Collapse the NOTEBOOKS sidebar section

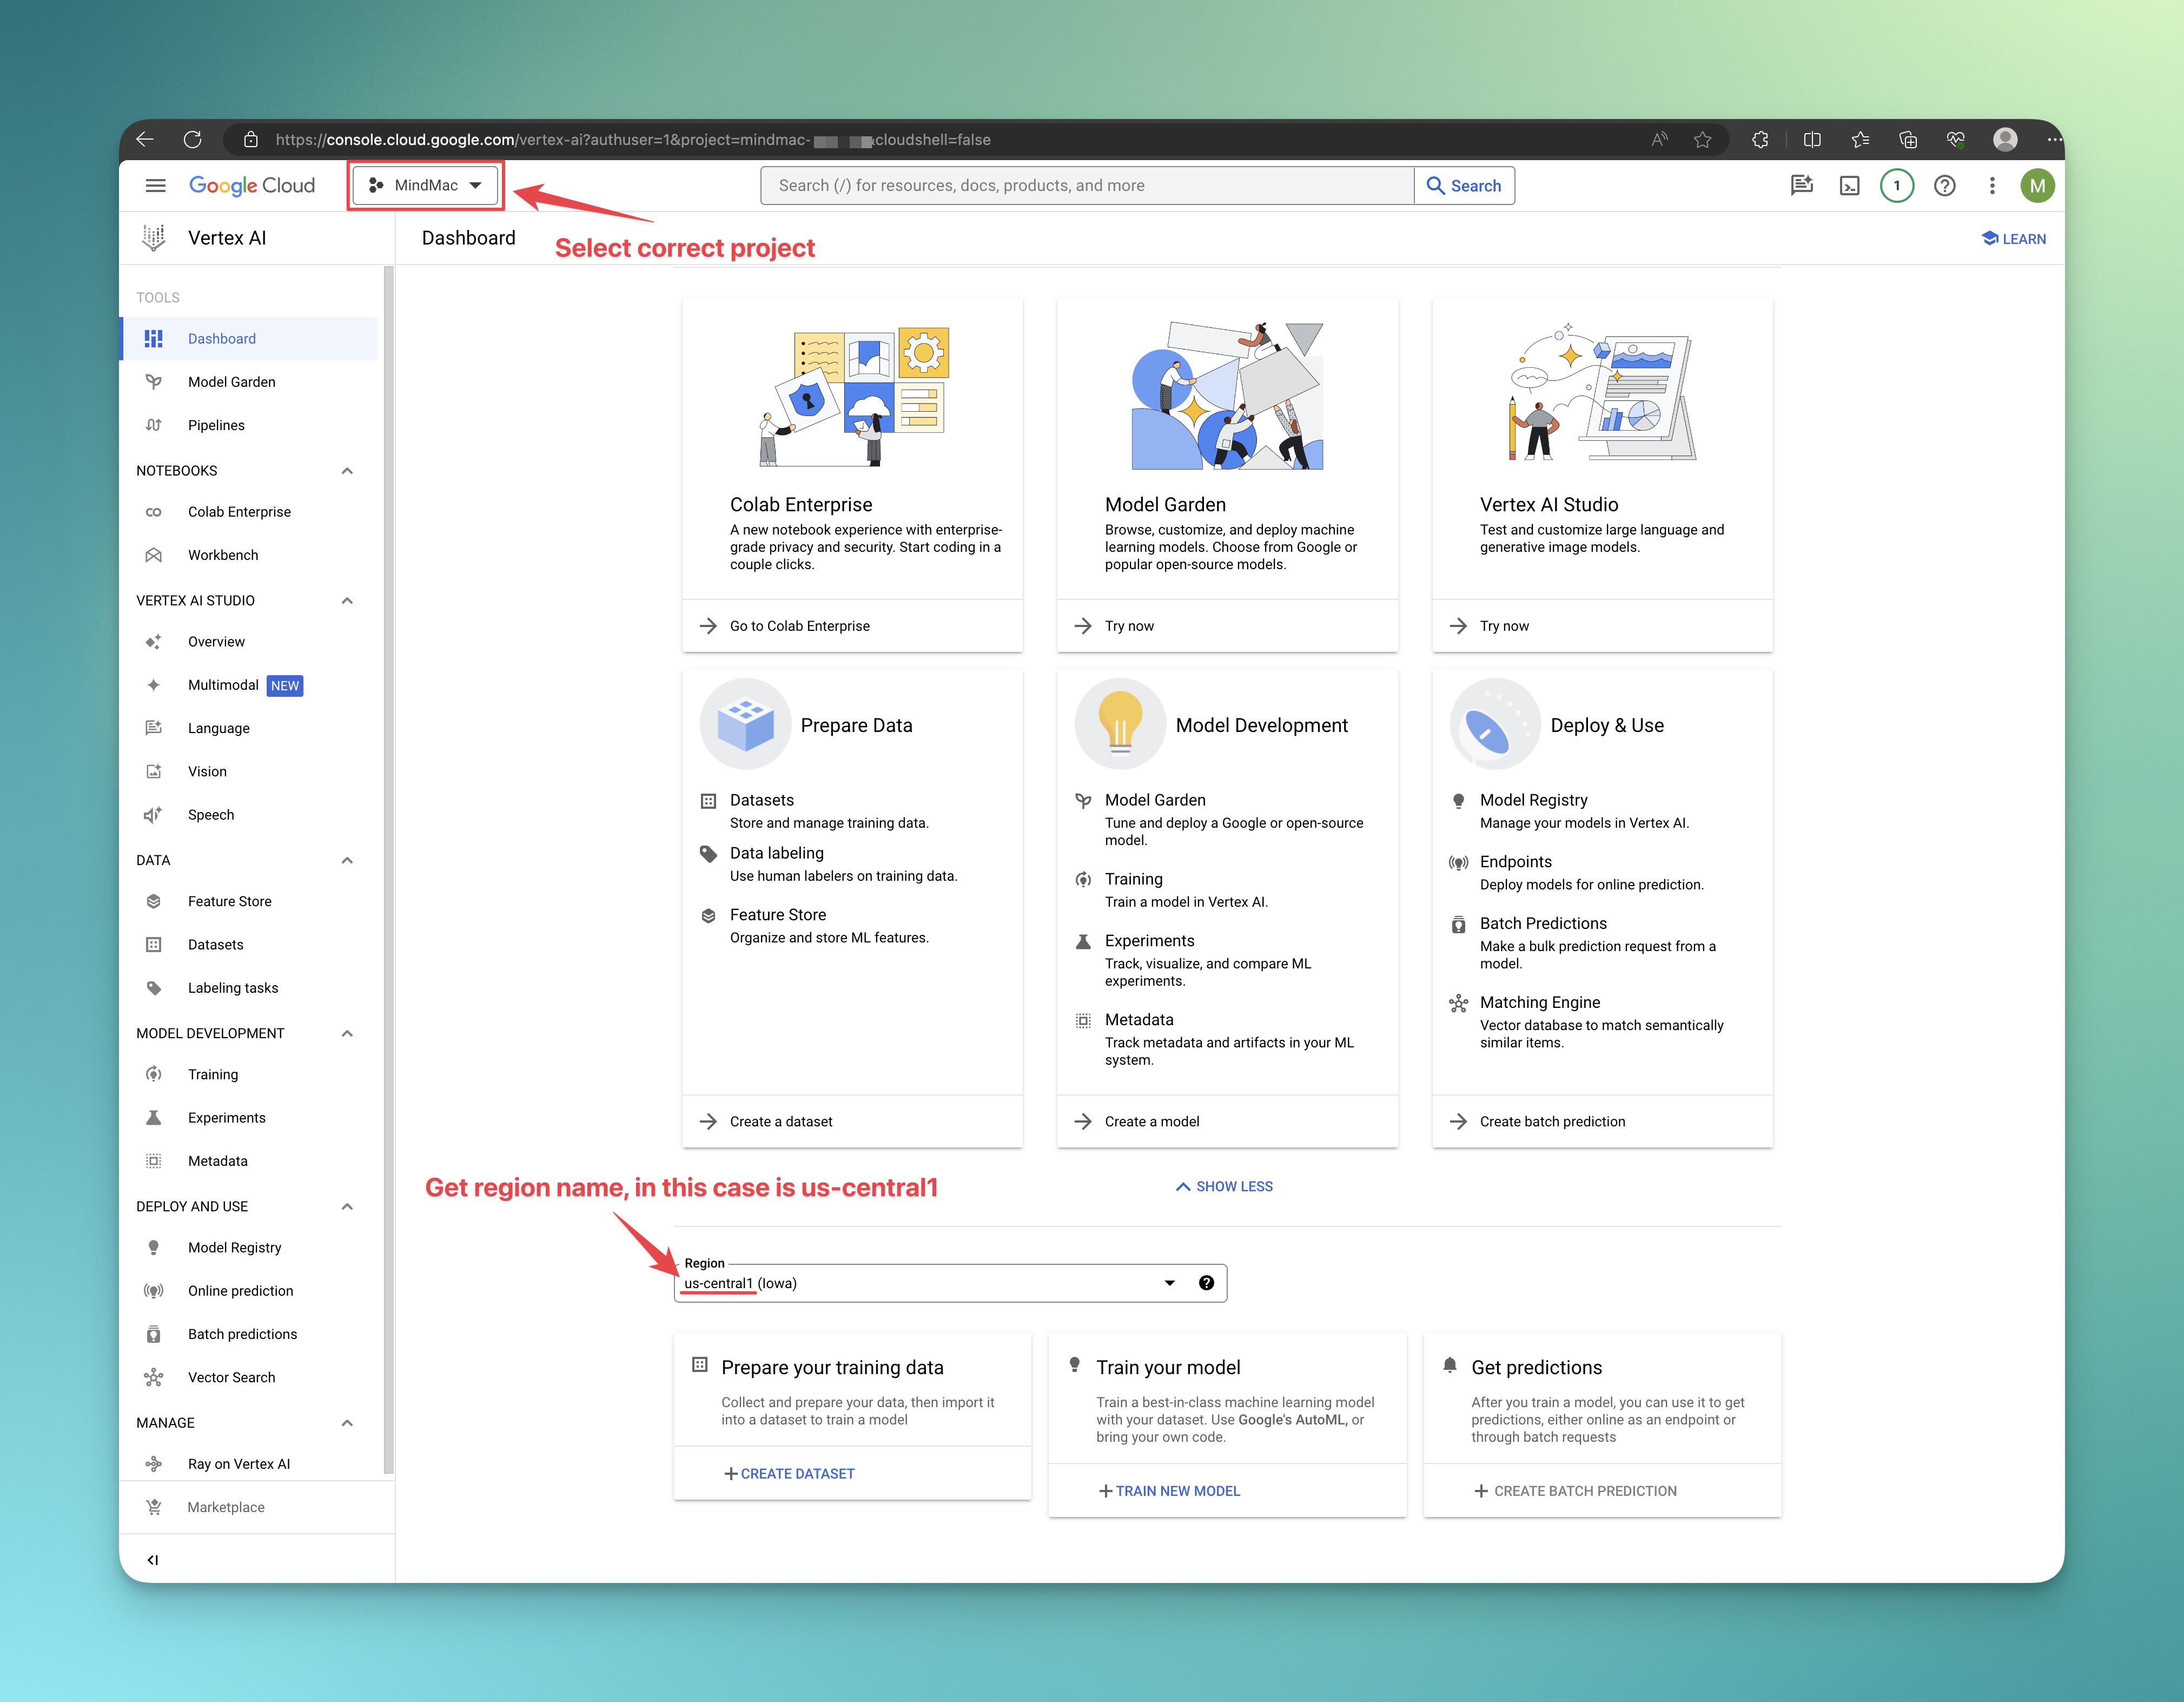pyautogui.click(x=347, y=471)
